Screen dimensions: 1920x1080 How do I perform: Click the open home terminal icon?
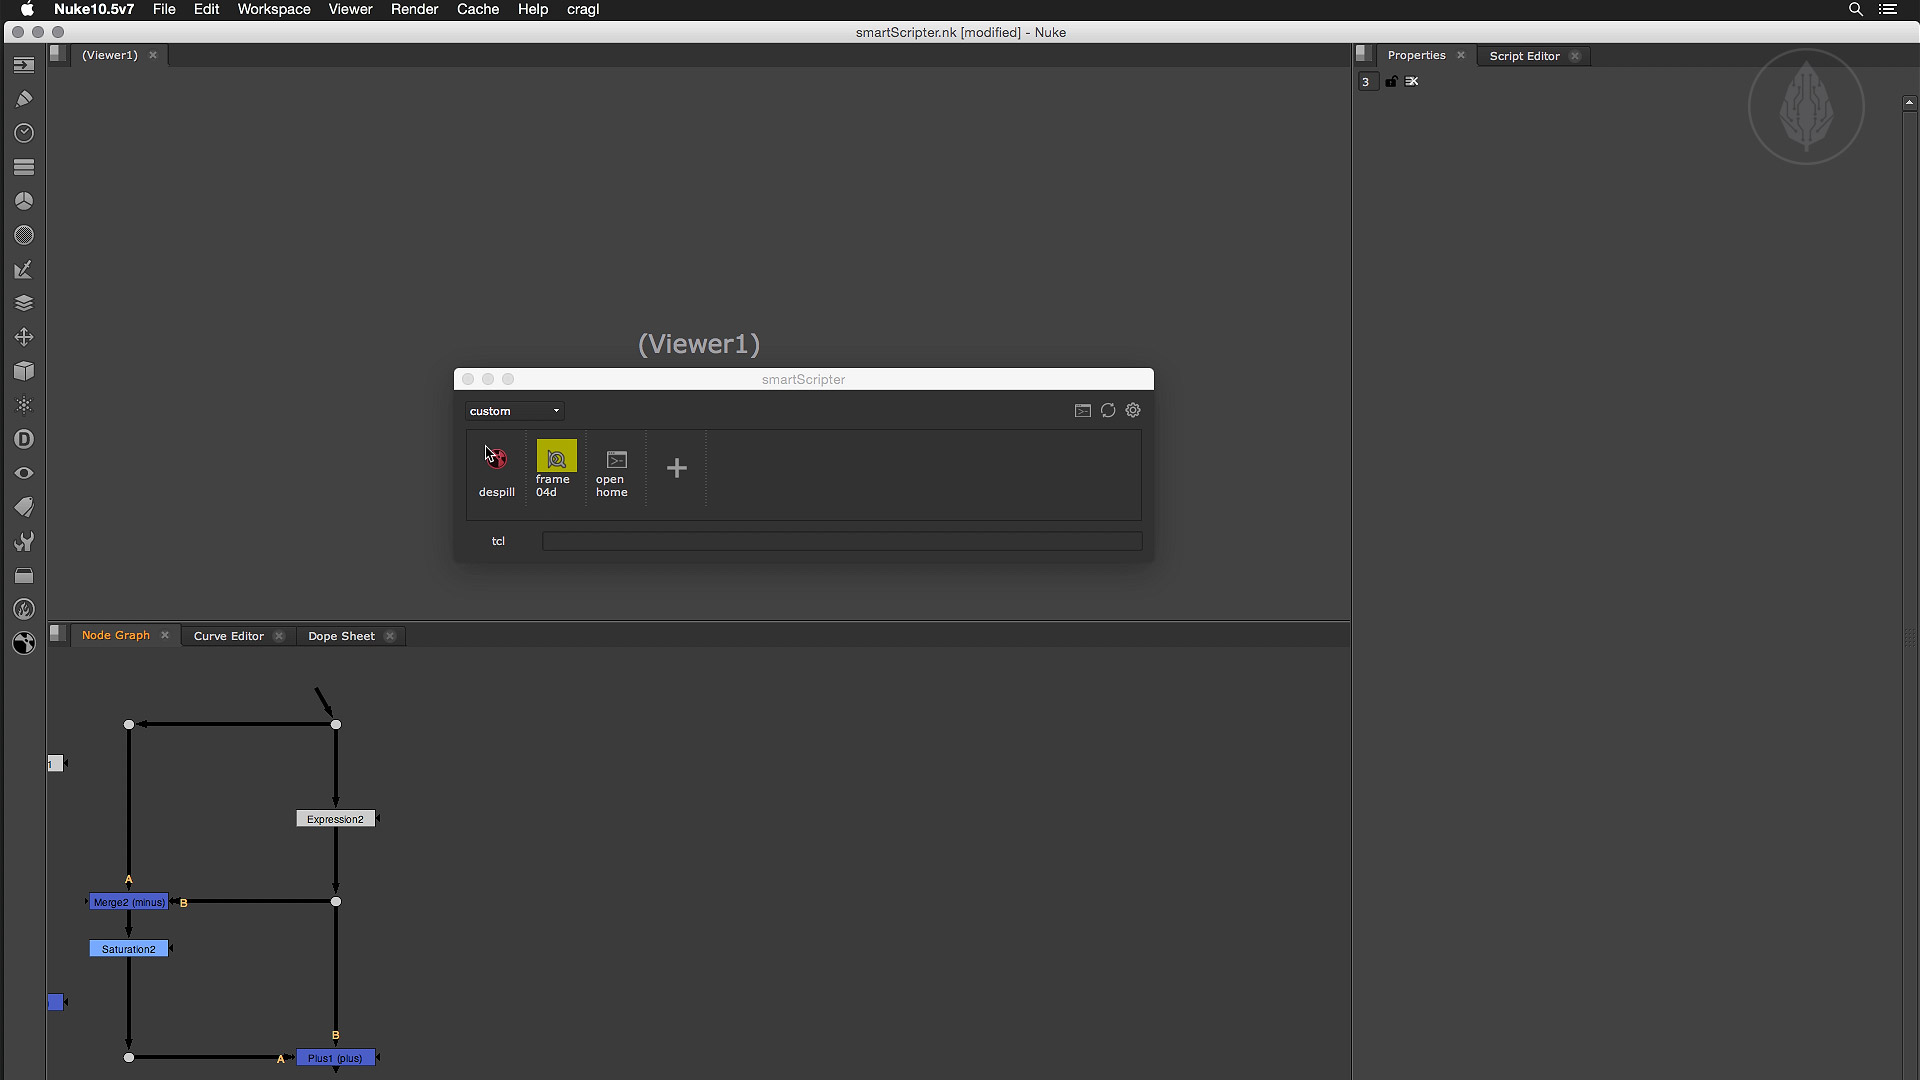tap(616, 460)
